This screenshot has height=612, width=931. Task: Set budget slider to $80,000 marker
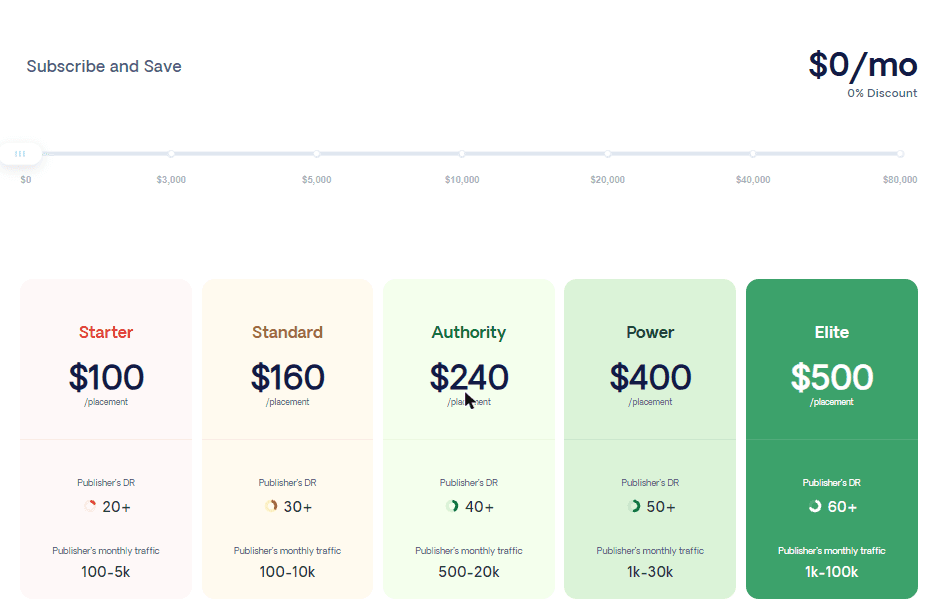pos(900,154)
